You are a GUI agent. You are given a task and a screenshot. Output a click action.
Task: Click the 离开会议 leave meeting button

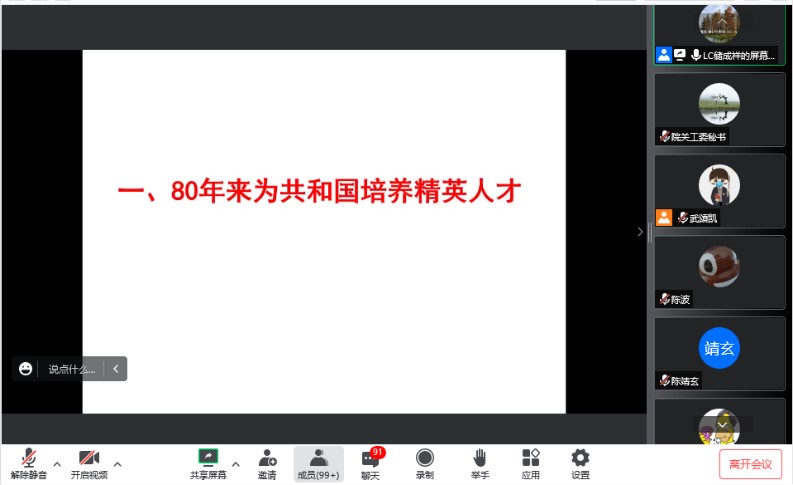tap(750, 464)
